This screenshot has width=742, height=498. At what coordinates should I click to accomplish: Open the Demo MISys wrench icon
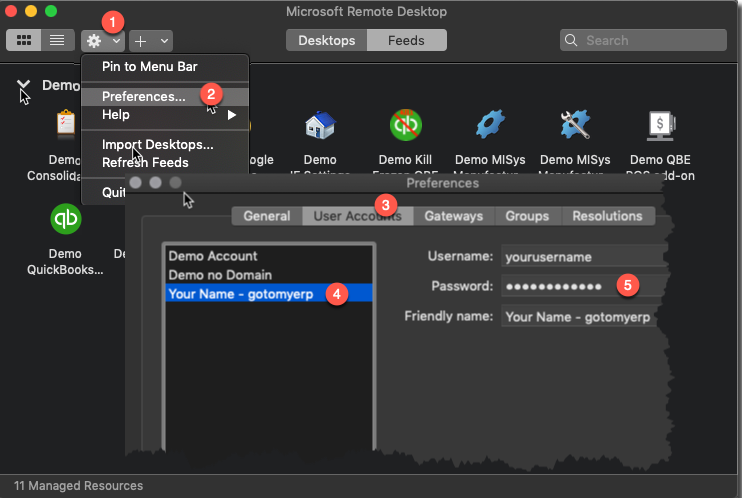[x=575, y=124]
